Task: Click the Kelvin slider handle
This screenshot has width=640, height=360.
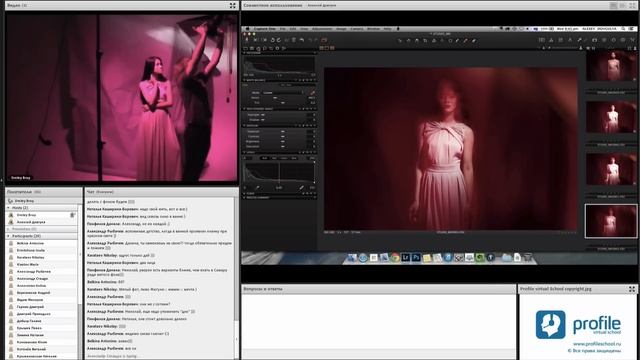Action: (x=275, y=98)
